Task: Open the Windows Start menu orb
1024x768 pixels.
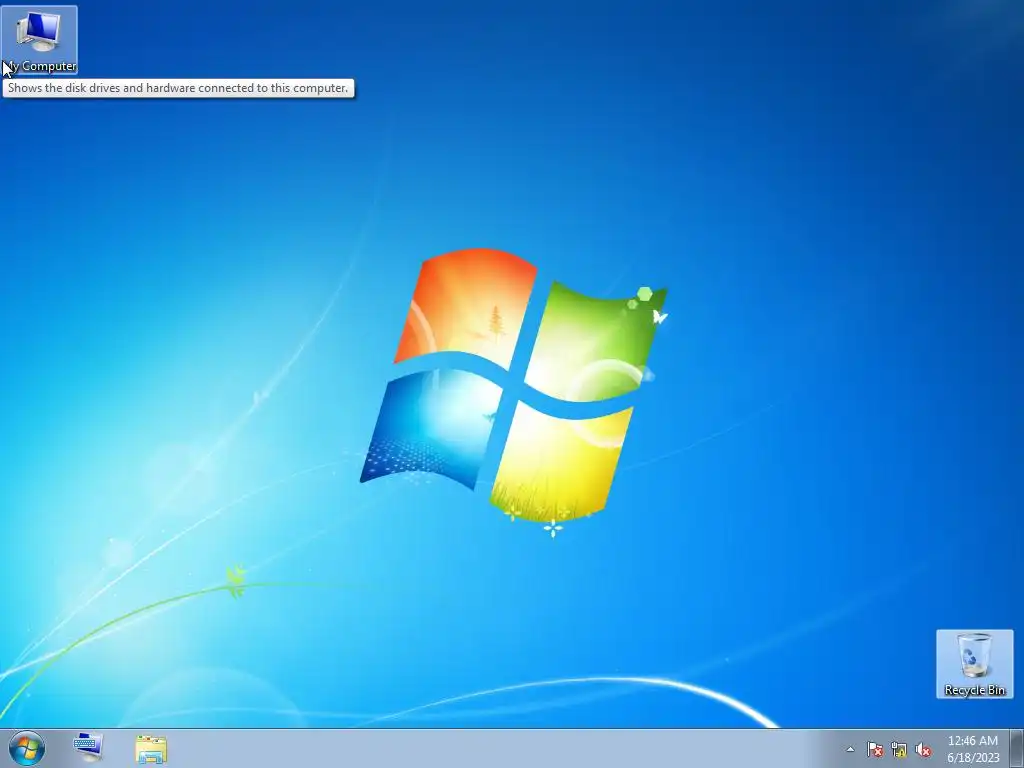Action: 27,748
